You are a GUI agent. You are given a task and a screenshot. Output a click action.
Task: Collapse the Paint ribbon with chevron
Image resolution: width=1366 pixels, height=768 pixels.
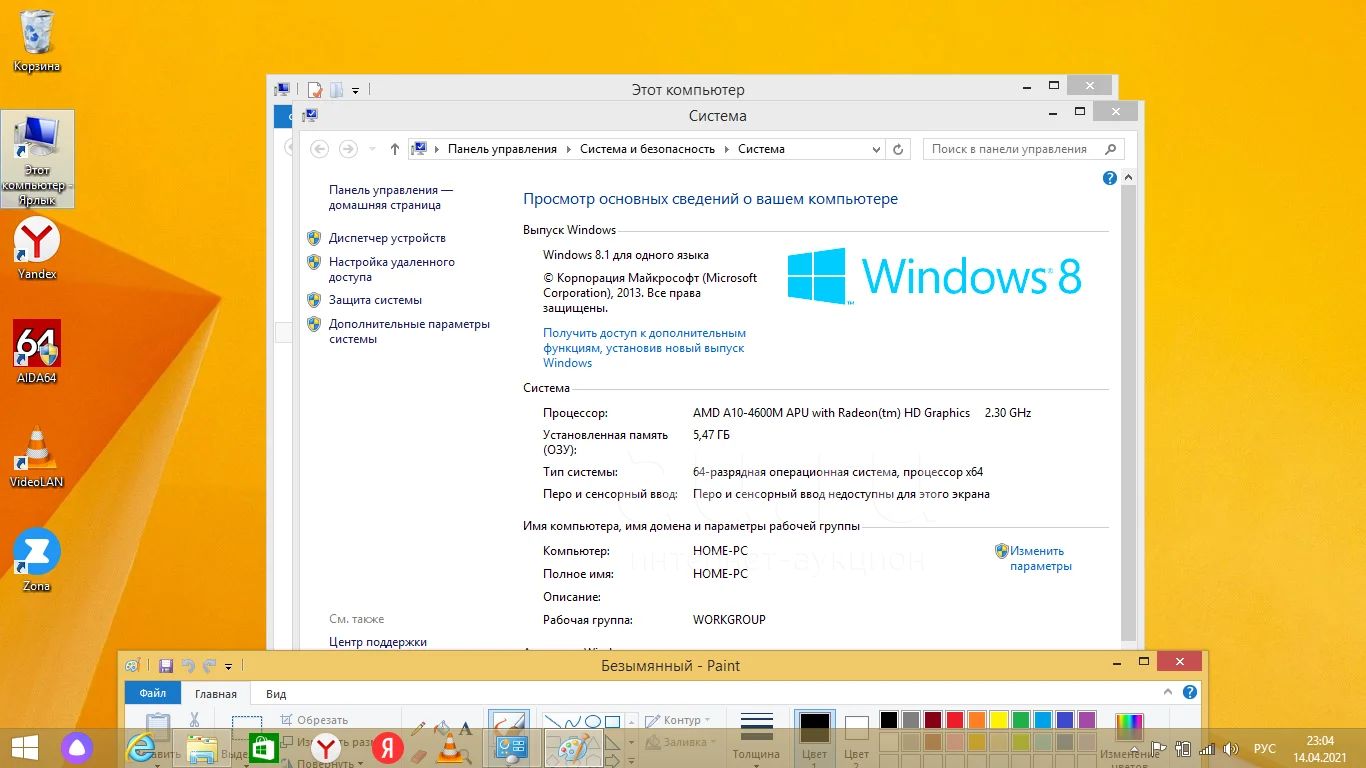[x=1166, y=692]
